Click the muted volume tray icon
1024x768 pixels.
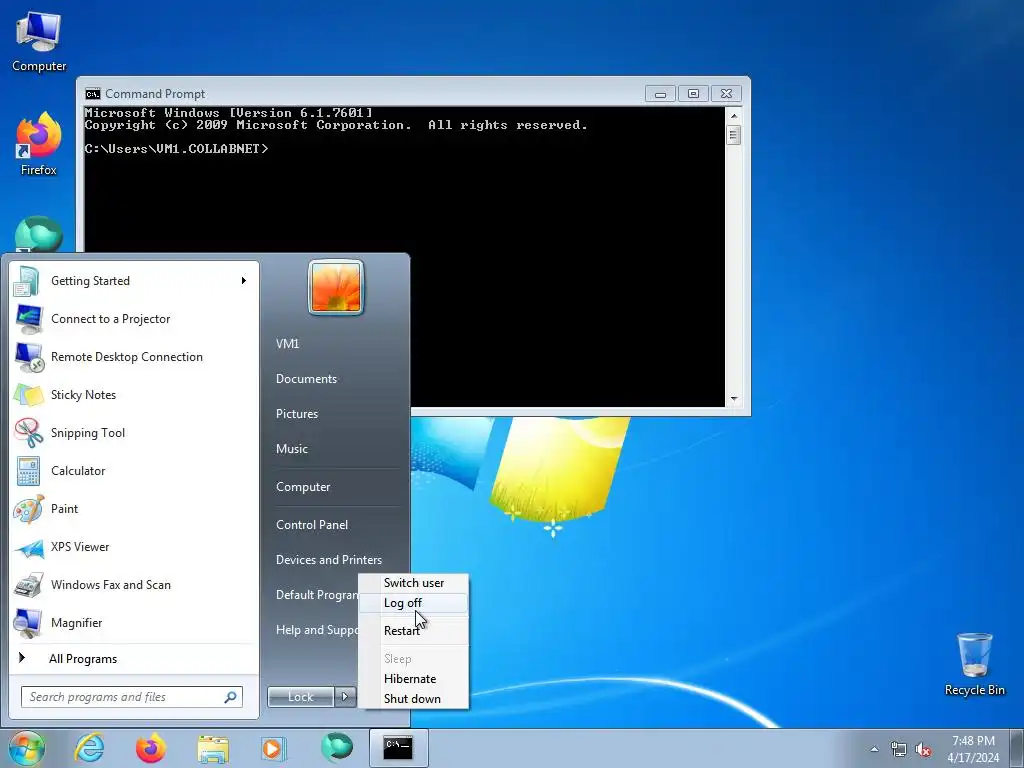(x=923, y=750)
